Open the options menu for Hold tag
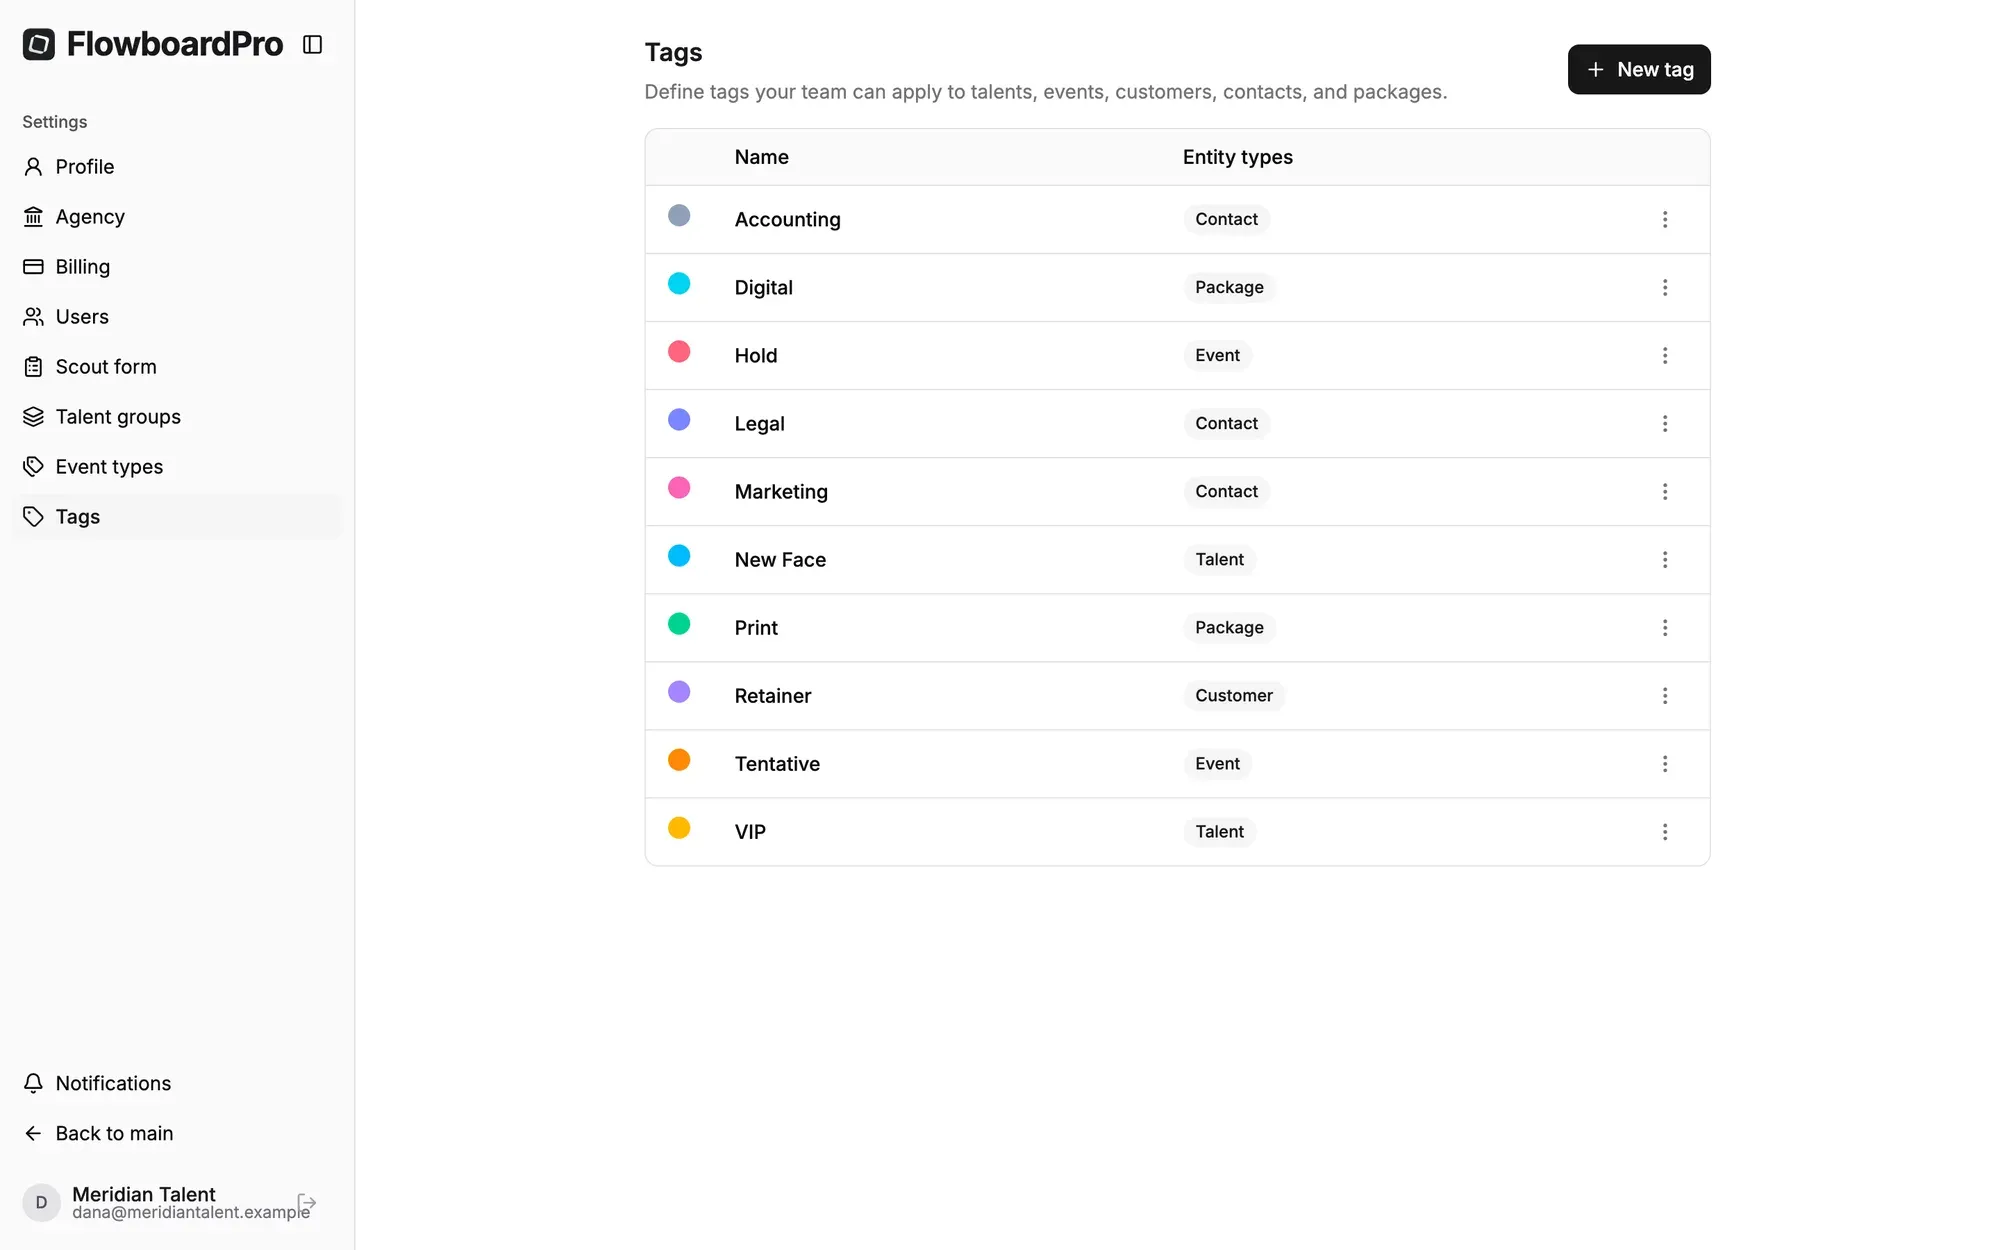The height and width of the screenshot is (1250, 2000). pos(1665,355)
